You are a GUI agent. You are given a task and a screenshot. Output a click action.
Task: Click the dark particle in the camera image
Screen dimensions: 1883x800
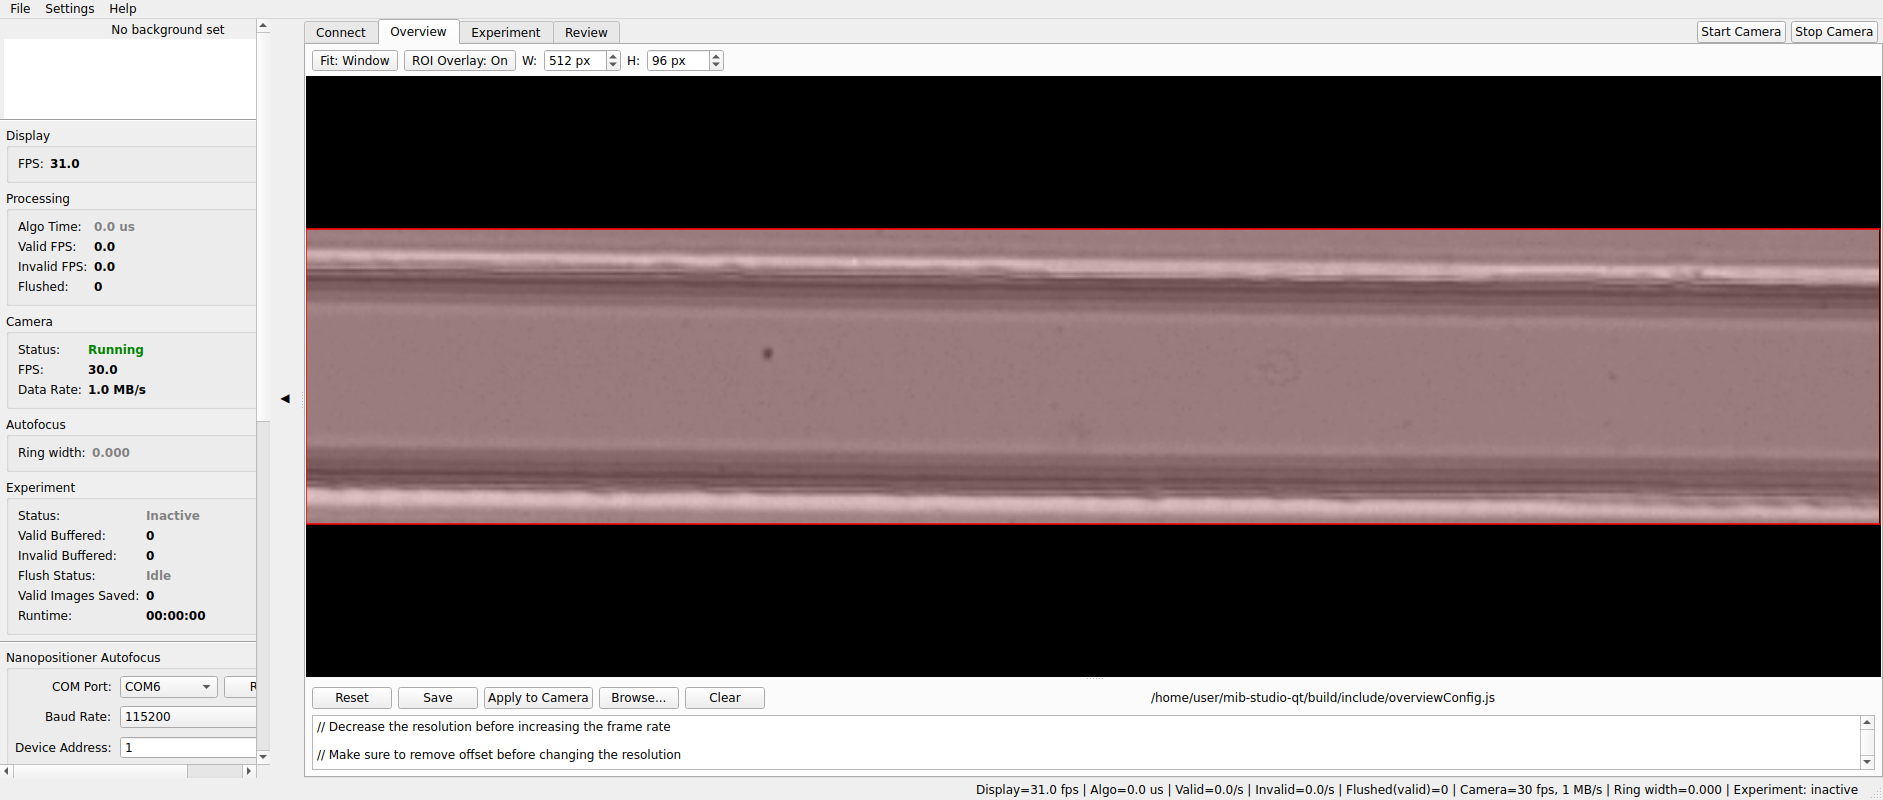coord(768,353)
